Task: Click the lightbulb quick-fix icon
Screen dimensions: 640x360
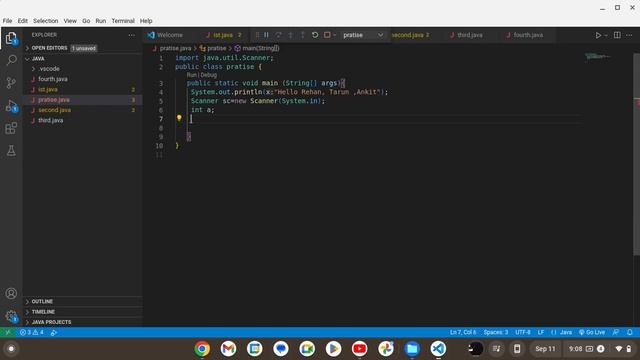Action: coord(179,118)
